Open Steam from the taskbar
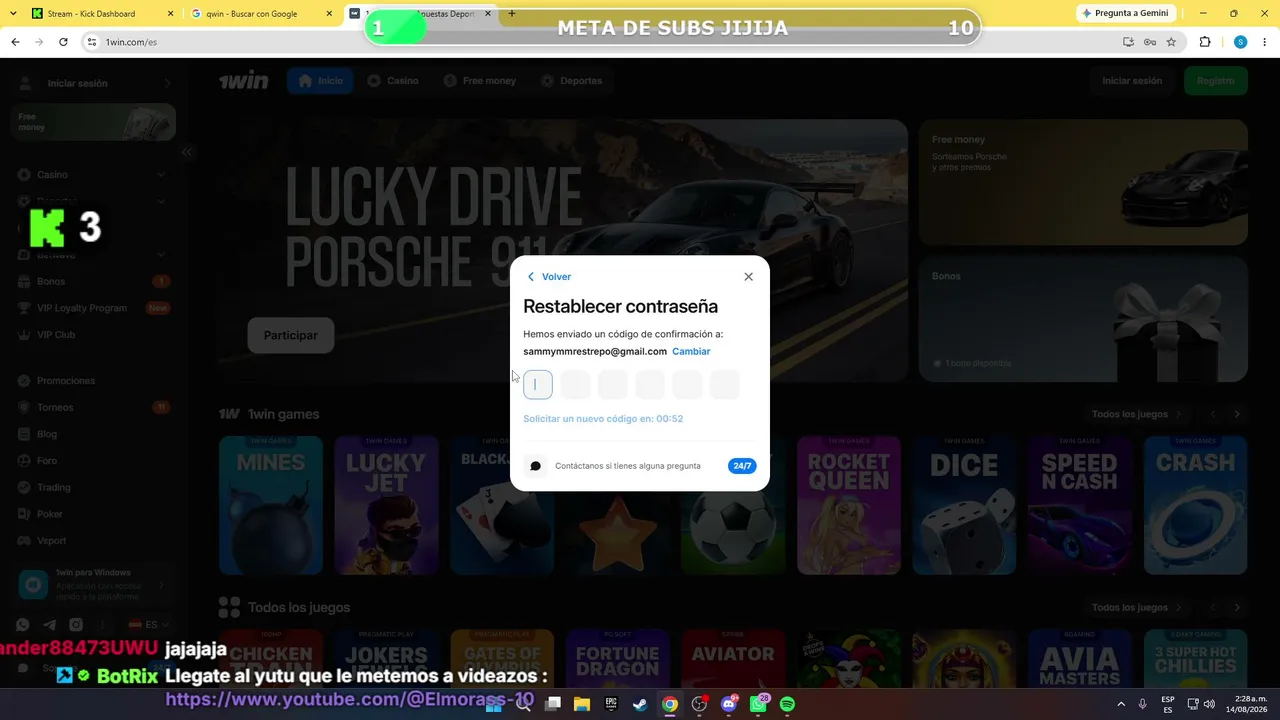The image size is (1280, 720). click(640, 704)
